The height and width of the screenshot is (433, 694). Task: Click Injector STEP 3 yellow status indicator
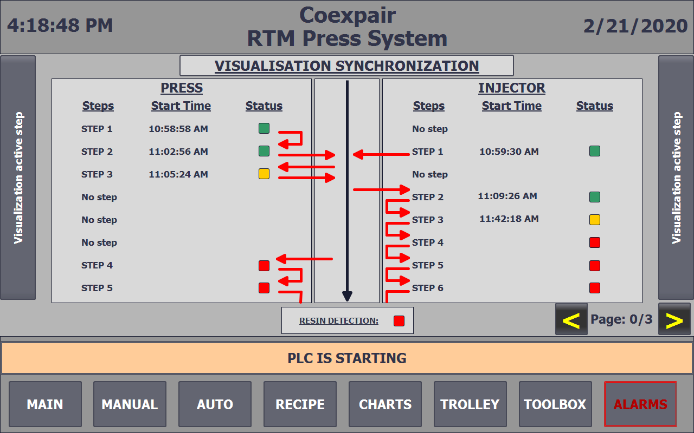(594, 220)
